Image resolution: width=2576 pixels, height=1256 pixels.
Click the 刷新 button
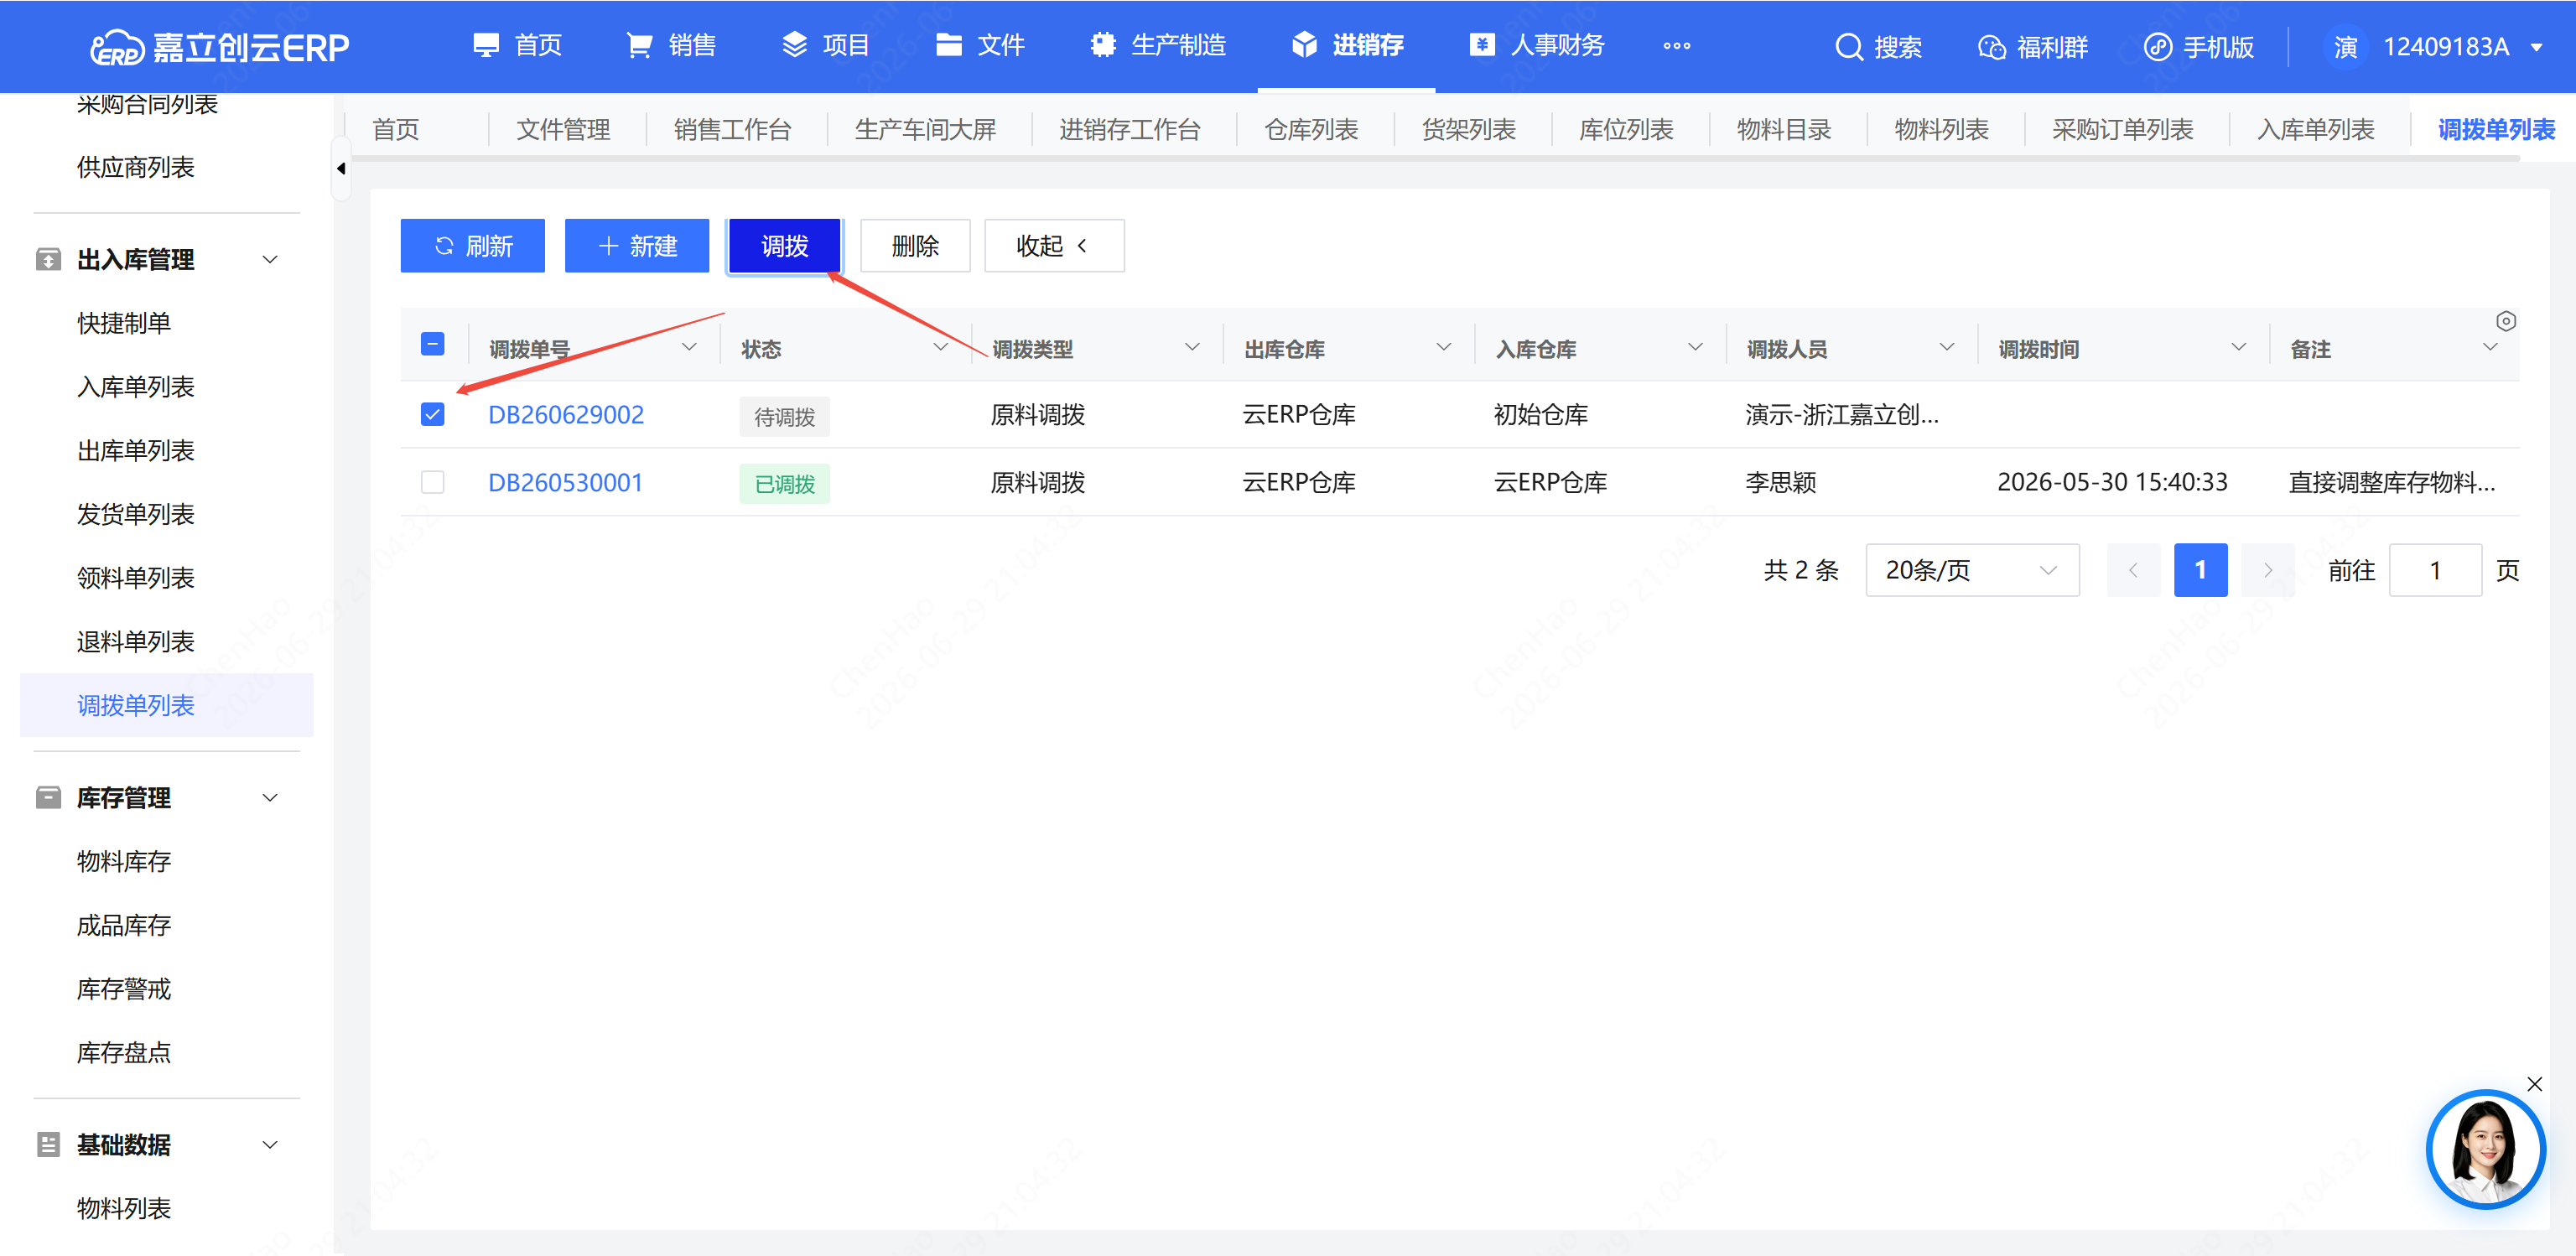point(472,246)
